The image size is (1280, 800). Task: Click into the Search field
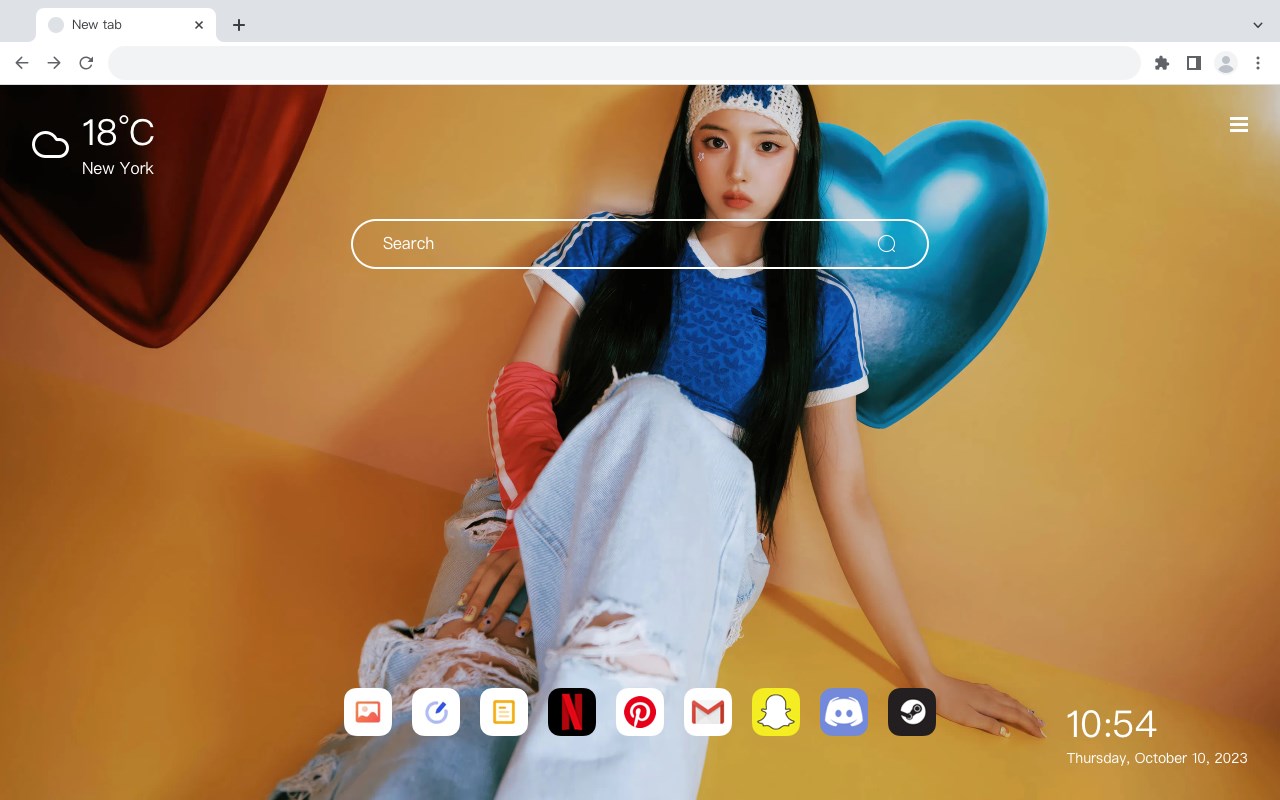click(x=640, y=244)
